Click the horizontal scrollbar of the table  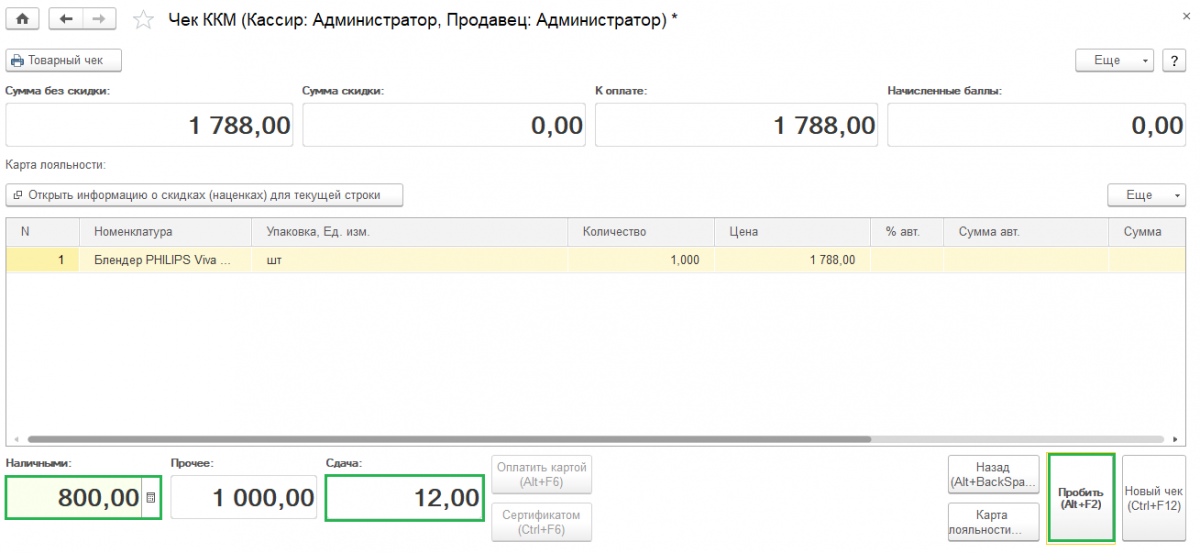coord(449,439)
